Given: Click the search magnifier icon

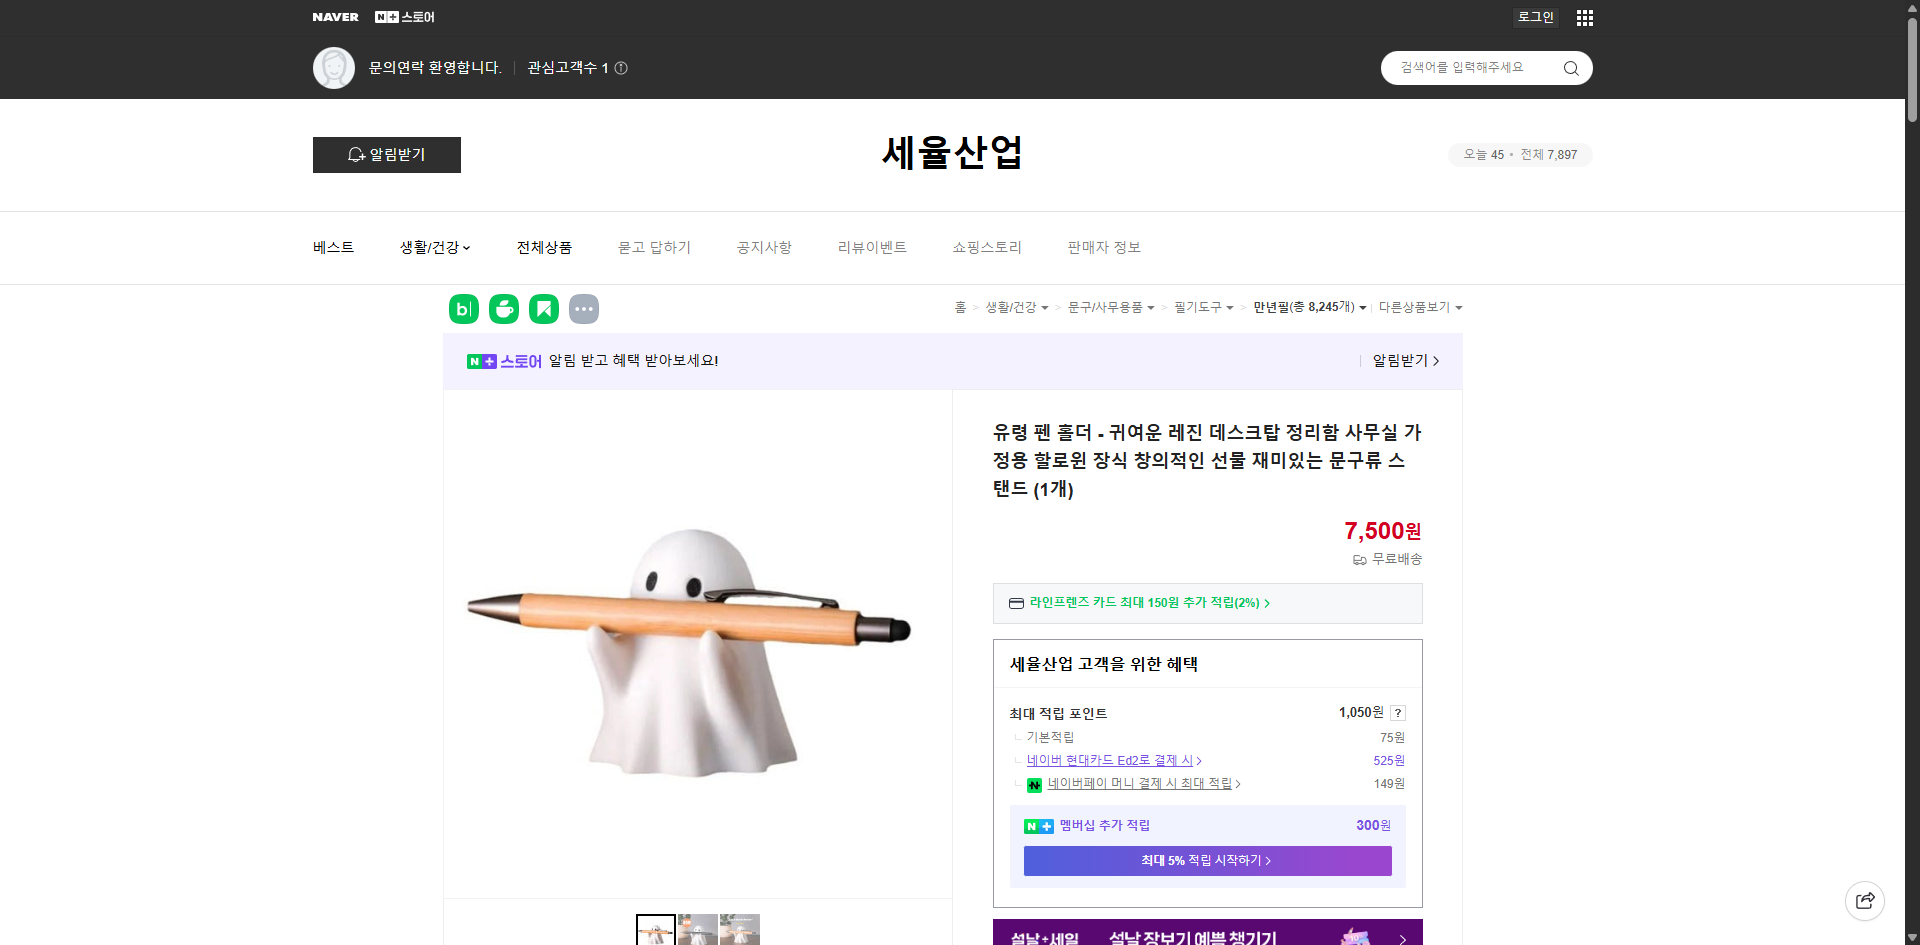Looking at the screenshot, I should [1569, 67].
